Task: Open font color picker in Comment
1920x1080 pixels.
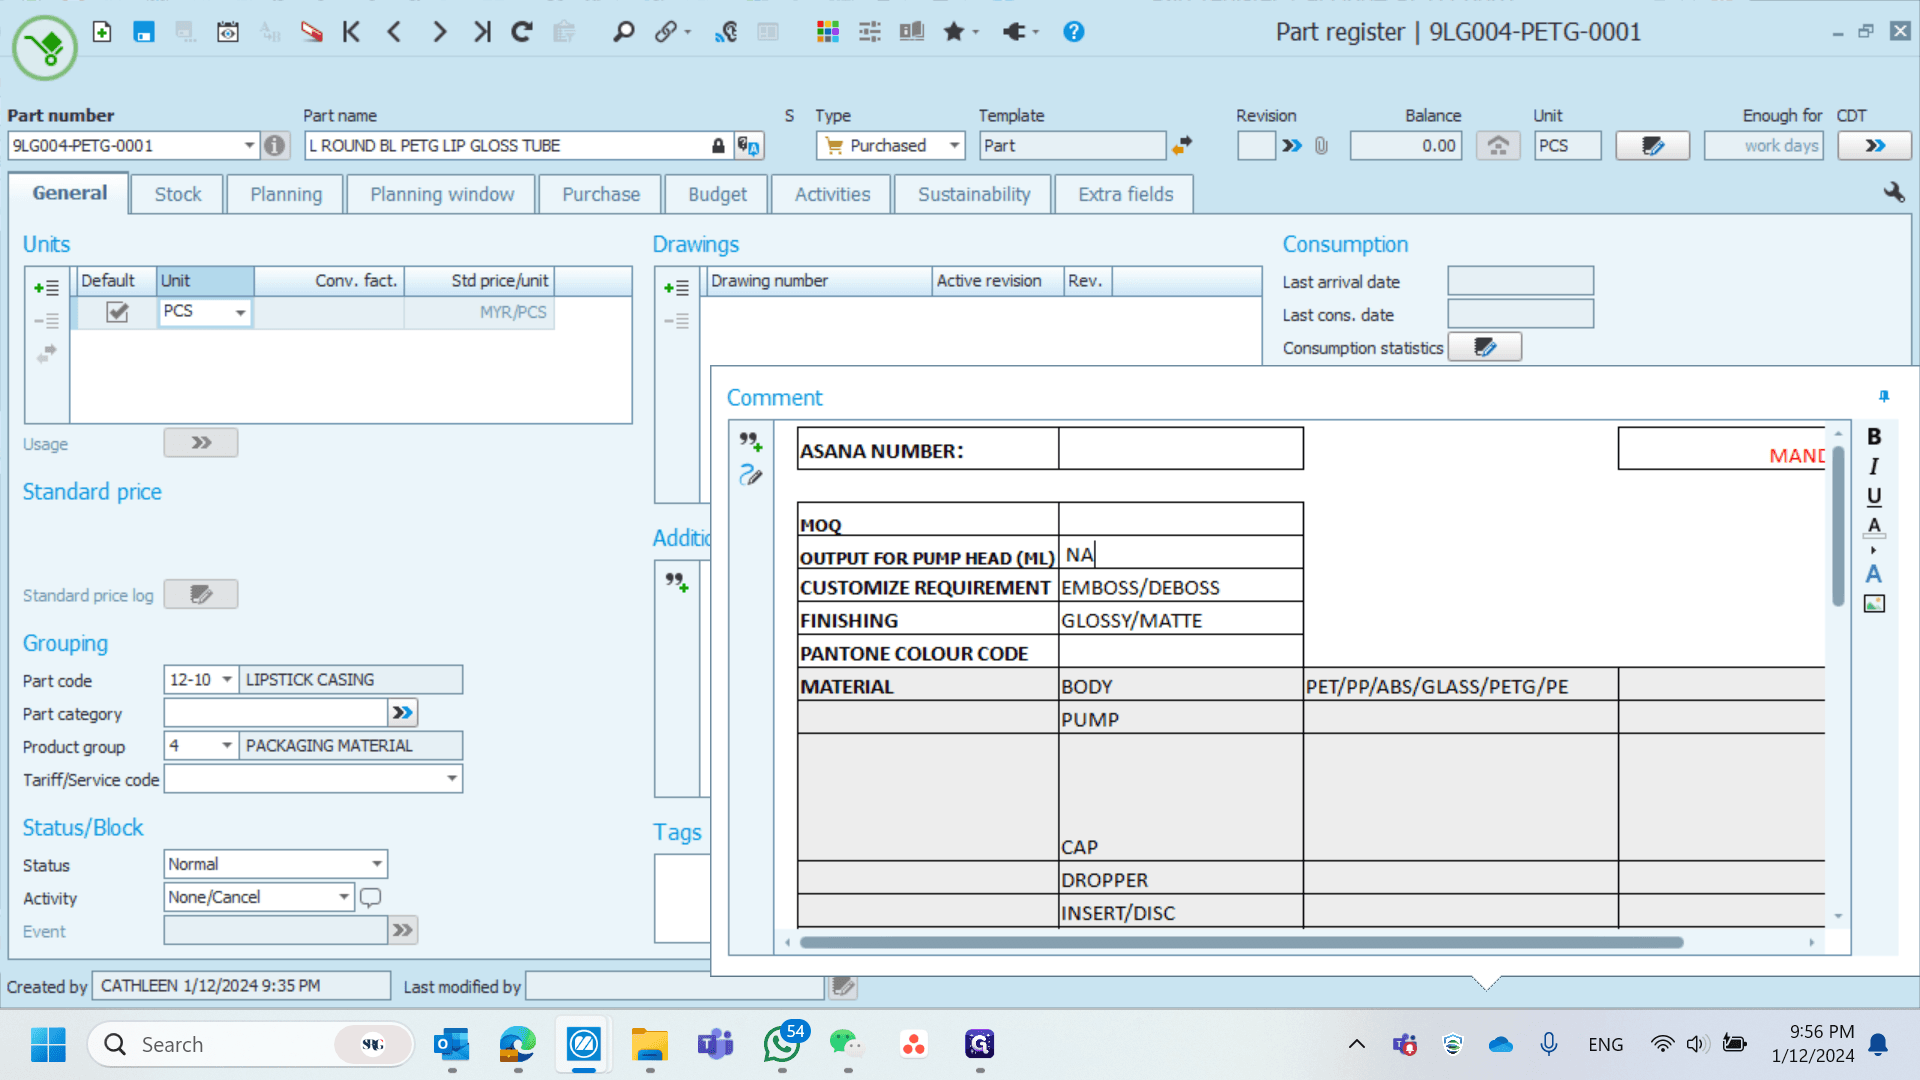Action: [1874, 526]
